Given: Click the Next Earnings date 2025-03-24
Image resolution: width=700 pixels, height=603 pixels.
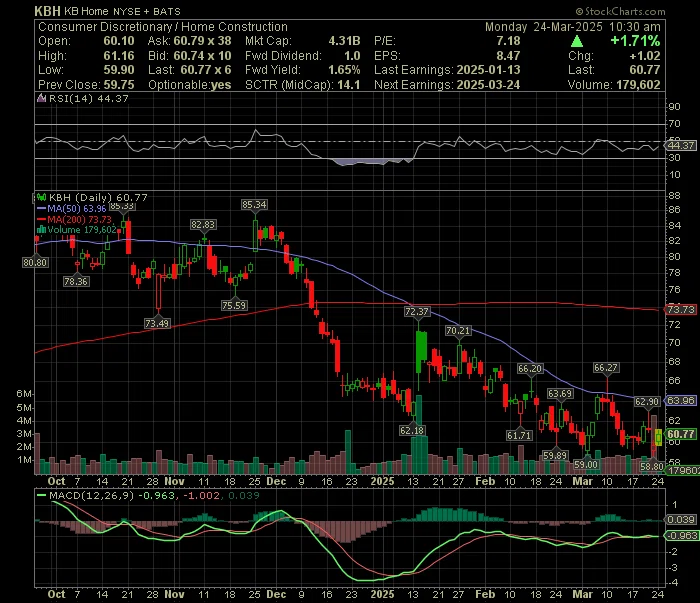Looking at the screenshot, I should coord(488,85).
